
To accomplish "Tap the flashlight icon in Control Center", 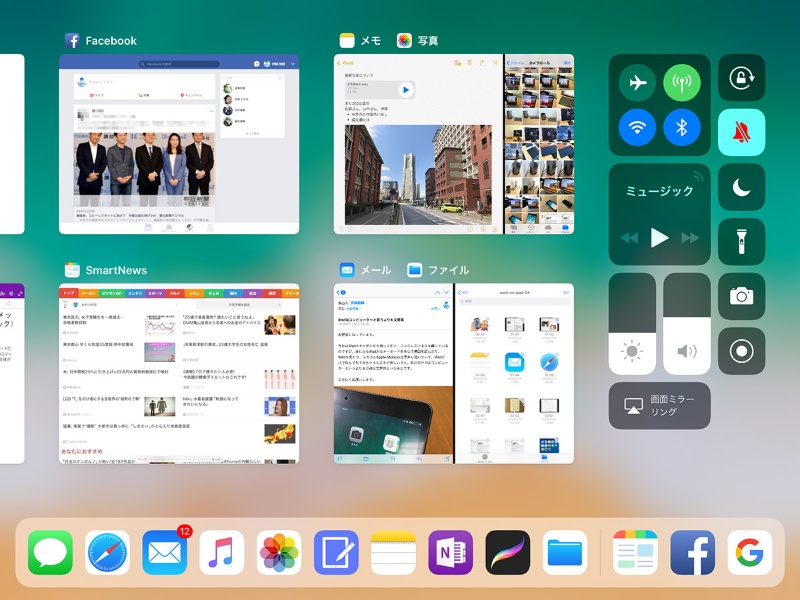I will 741,242.
